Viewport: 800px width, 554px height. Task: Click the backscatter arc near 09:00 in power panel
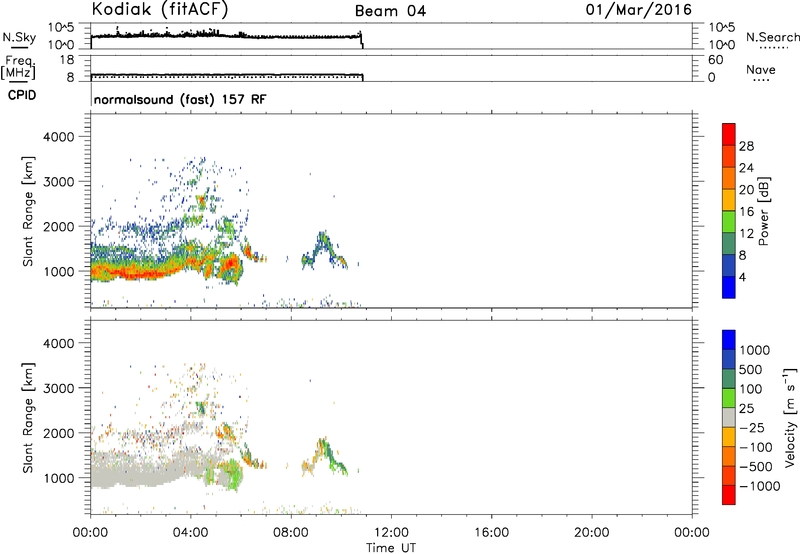coord(323,249)
